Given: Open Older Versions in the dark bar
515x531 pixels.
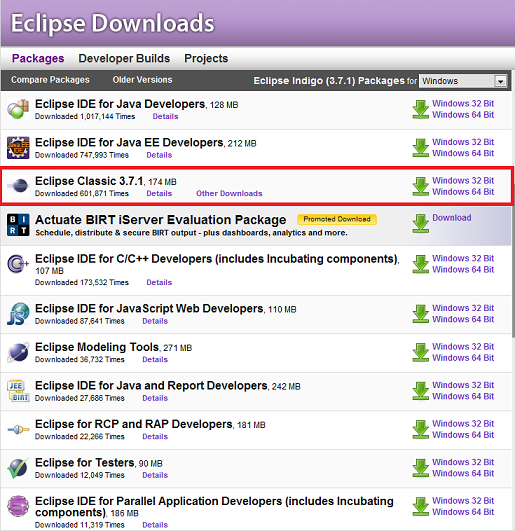Looking at the screenshot, I should pos(142,80).
